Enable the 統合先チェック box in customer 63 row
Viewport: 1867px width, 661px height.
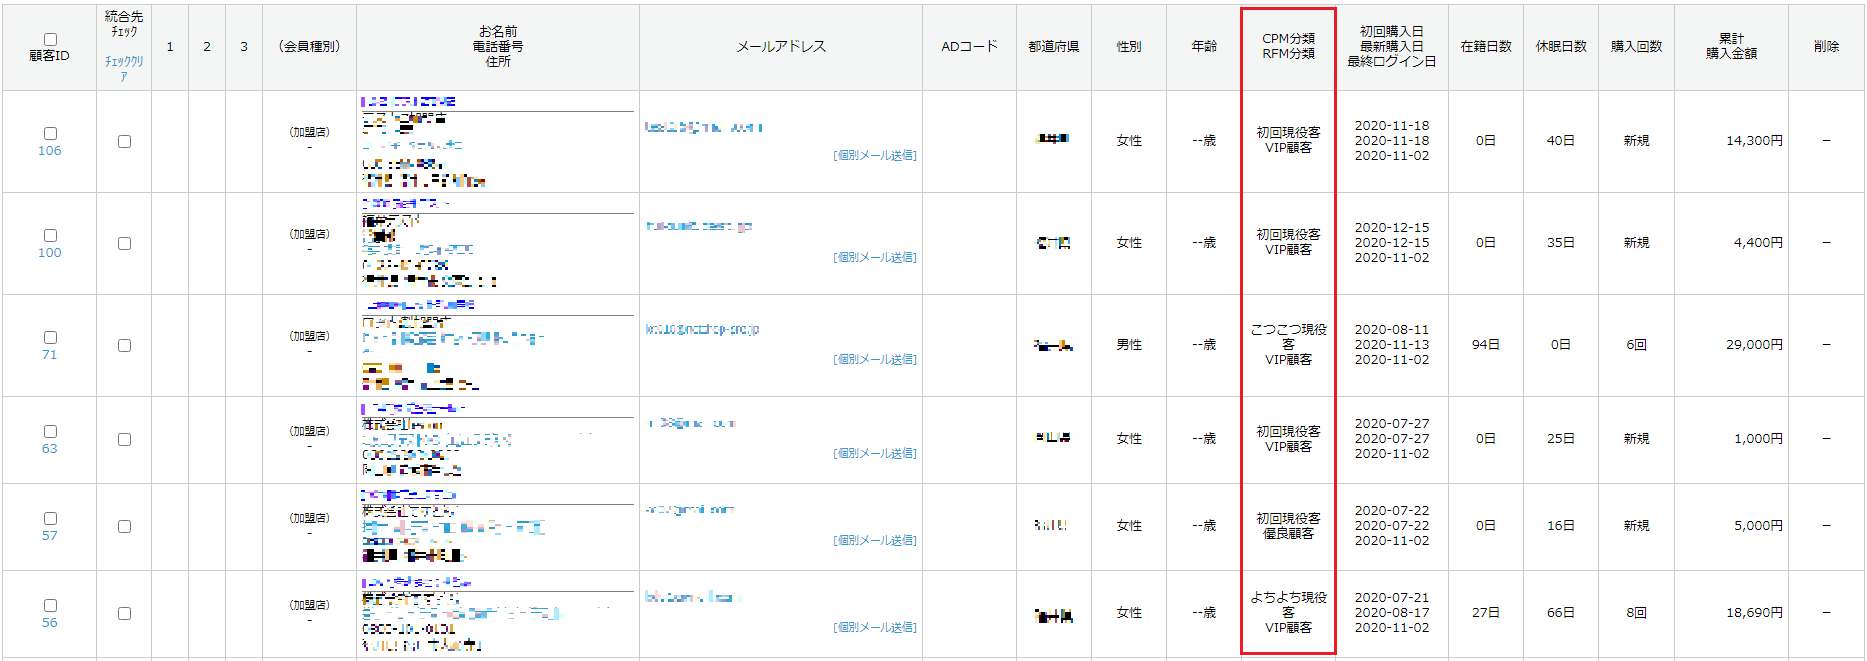pyautogui.click(x=124, y=439)
